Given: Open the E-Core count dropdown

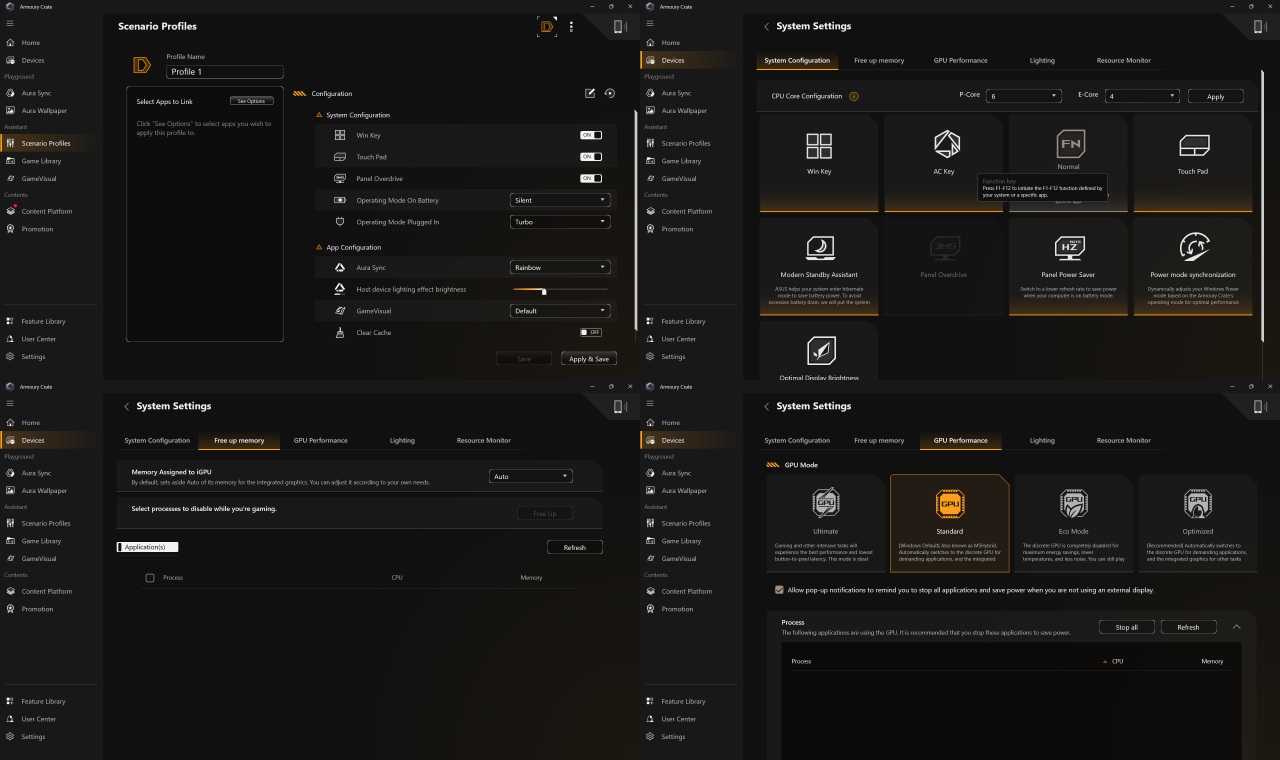Looking at the screenshot, I should point(1142,96).
